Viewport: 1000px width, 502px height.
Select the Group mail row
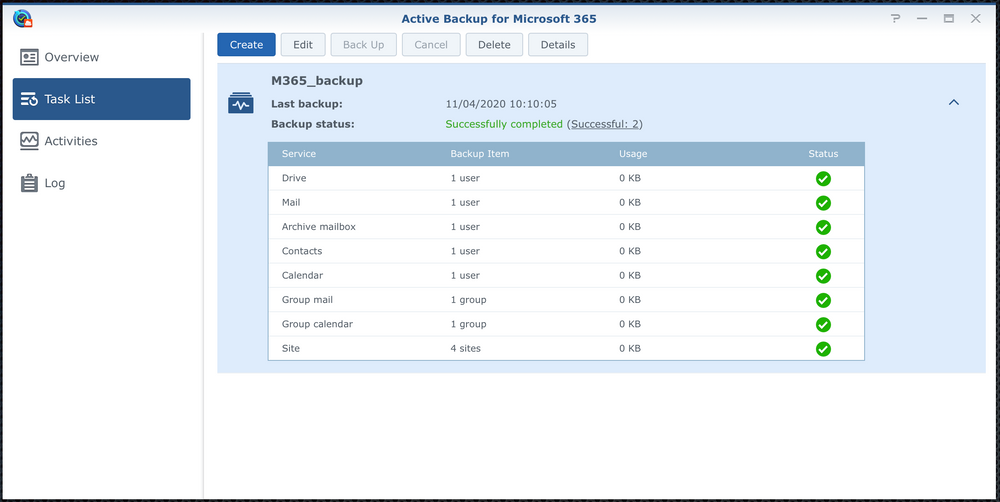click(x=566, y=300)
